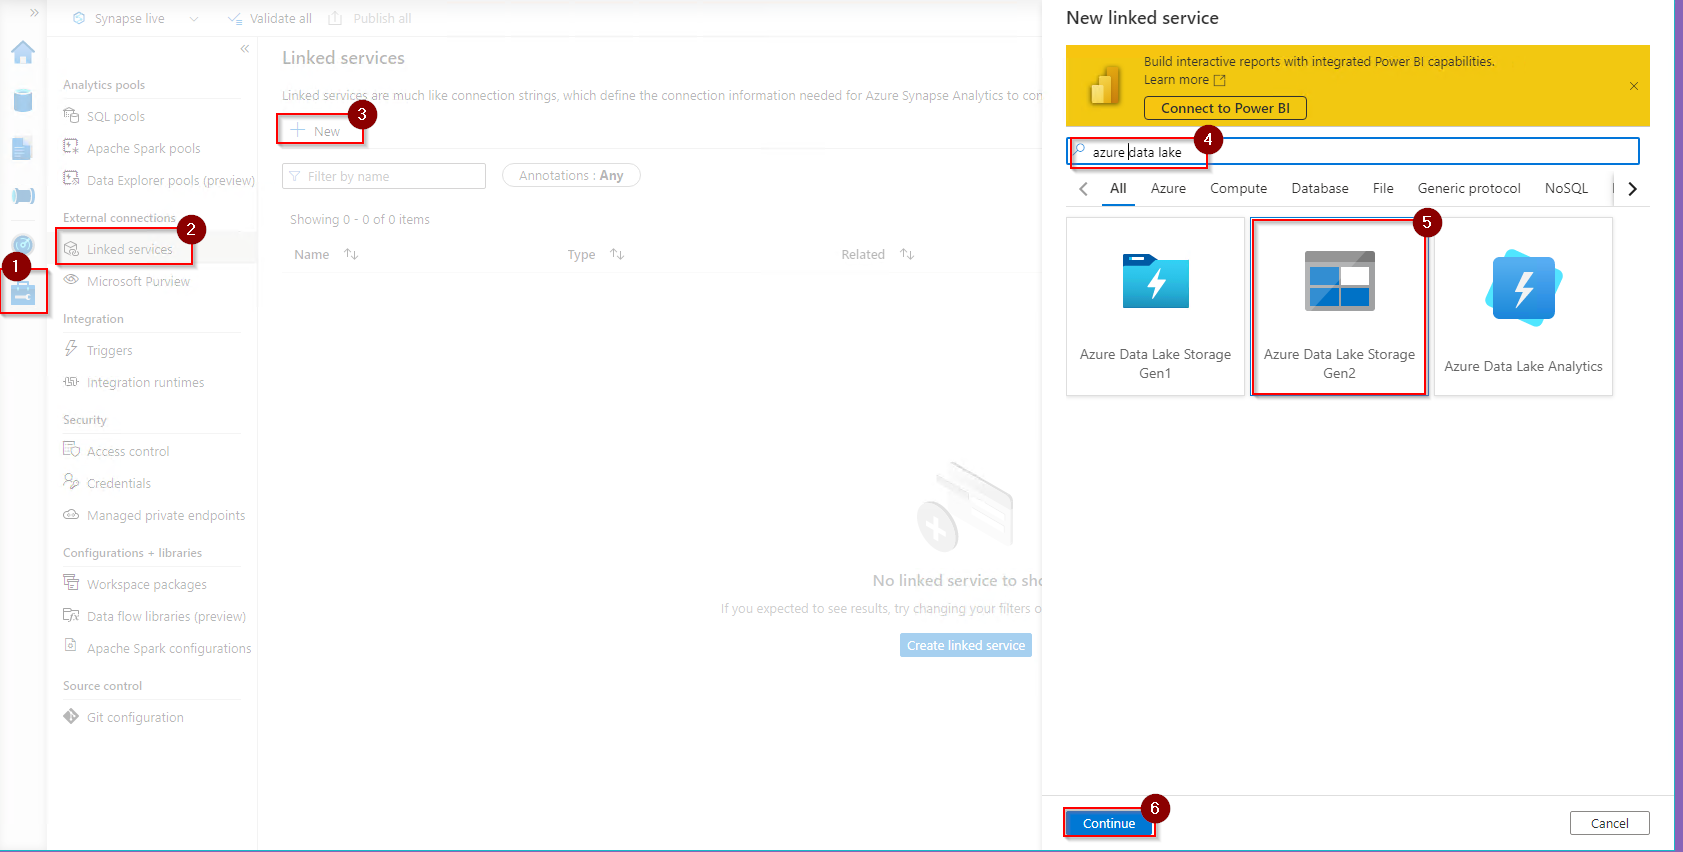Switch to the Compute tab
The image size is (1683, 852).
coord(1238,188)
